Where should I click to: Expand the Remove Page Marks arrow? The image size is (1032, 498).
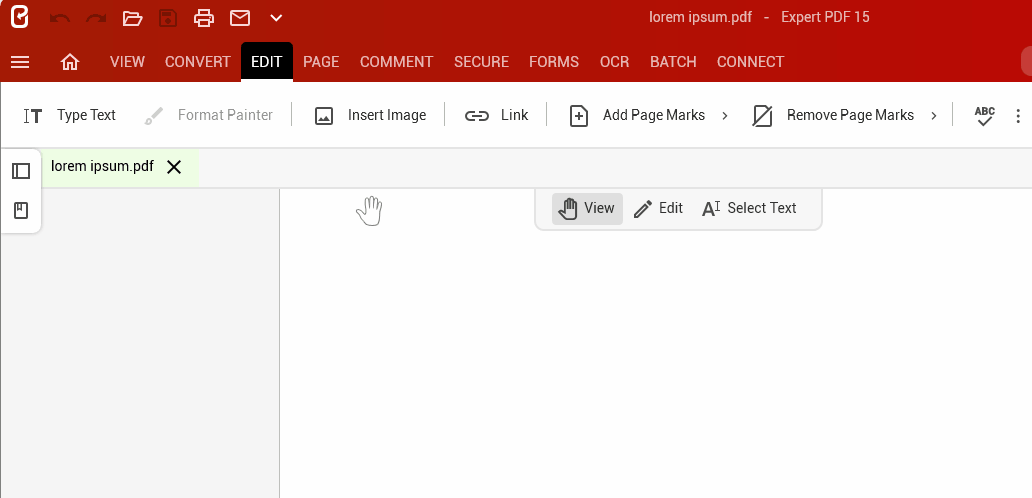934,116
